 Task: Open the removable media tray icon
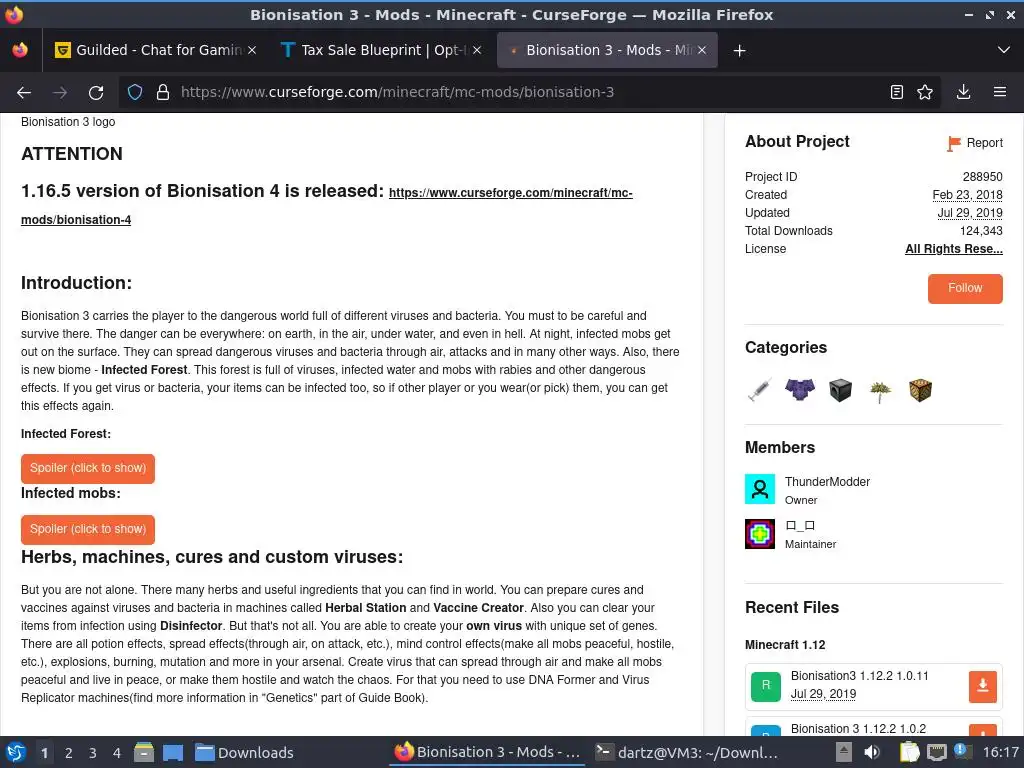coord(844,752)
